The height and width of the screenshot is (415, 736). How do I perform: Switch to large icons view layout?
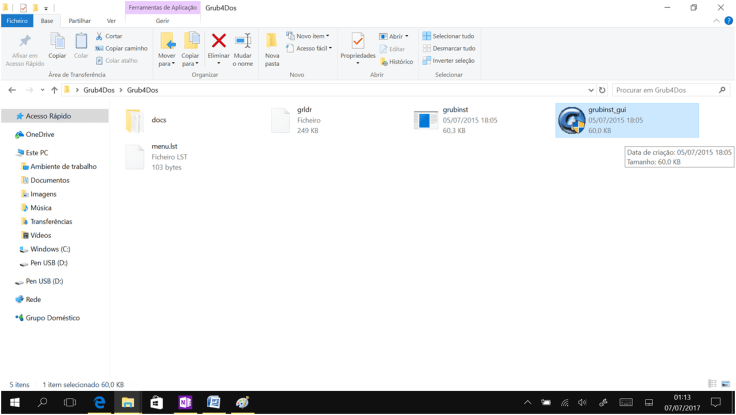[725, 384]
